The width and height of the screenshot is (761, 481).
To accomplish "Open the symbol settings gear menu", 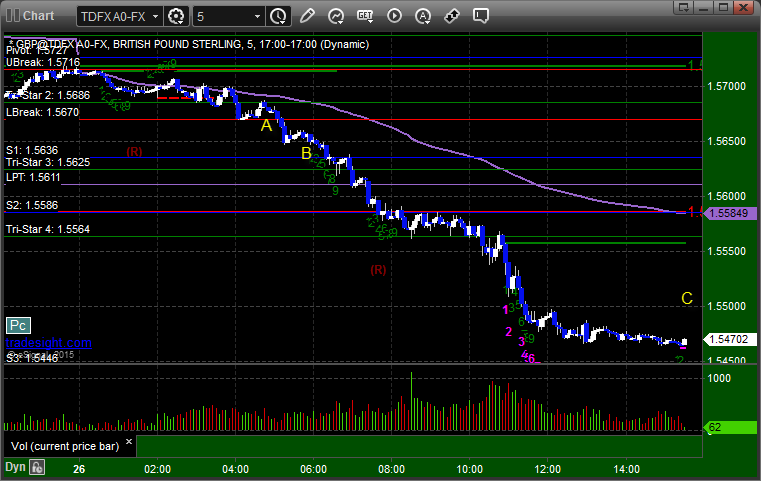I will 176,17.
